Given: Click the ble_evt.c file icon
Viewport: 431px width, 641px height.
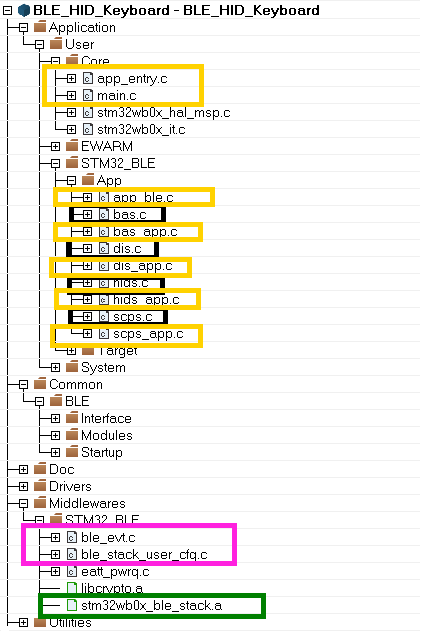Looking at the screenshot, I should click(72, 537).
